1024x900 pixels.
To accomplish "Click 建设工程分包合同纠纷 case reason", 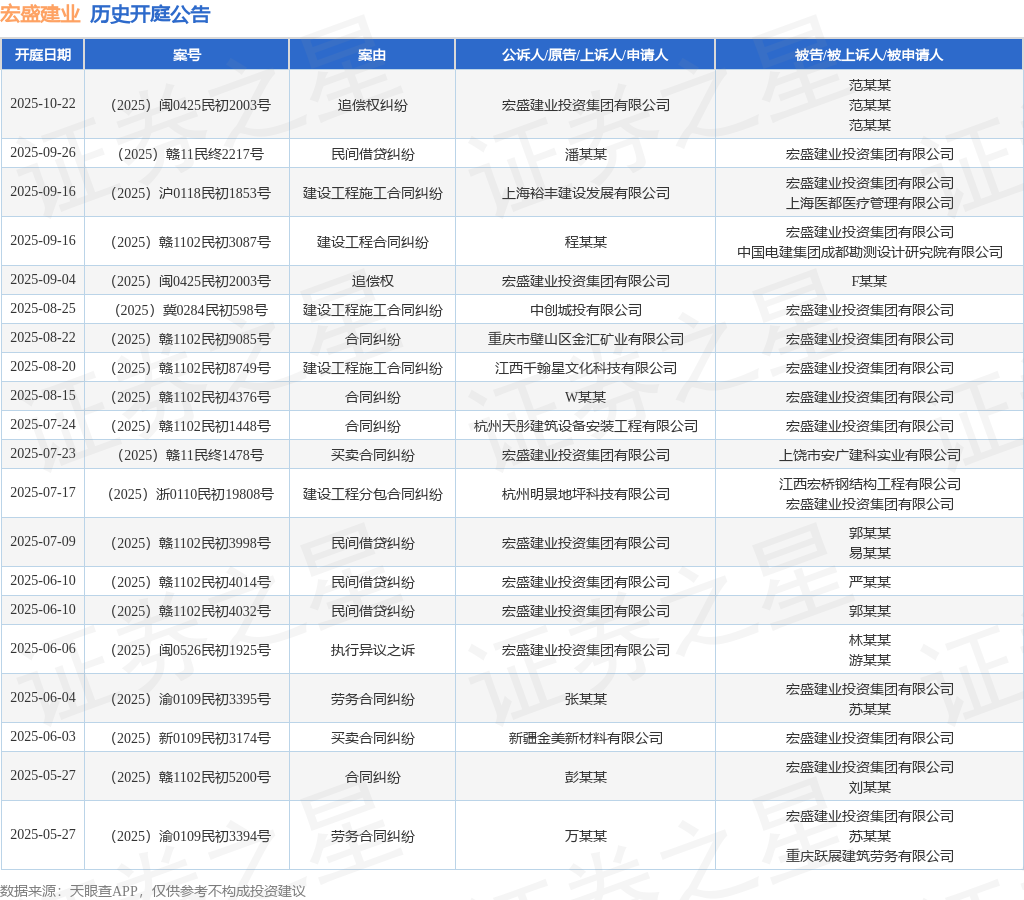I will 372,494.
